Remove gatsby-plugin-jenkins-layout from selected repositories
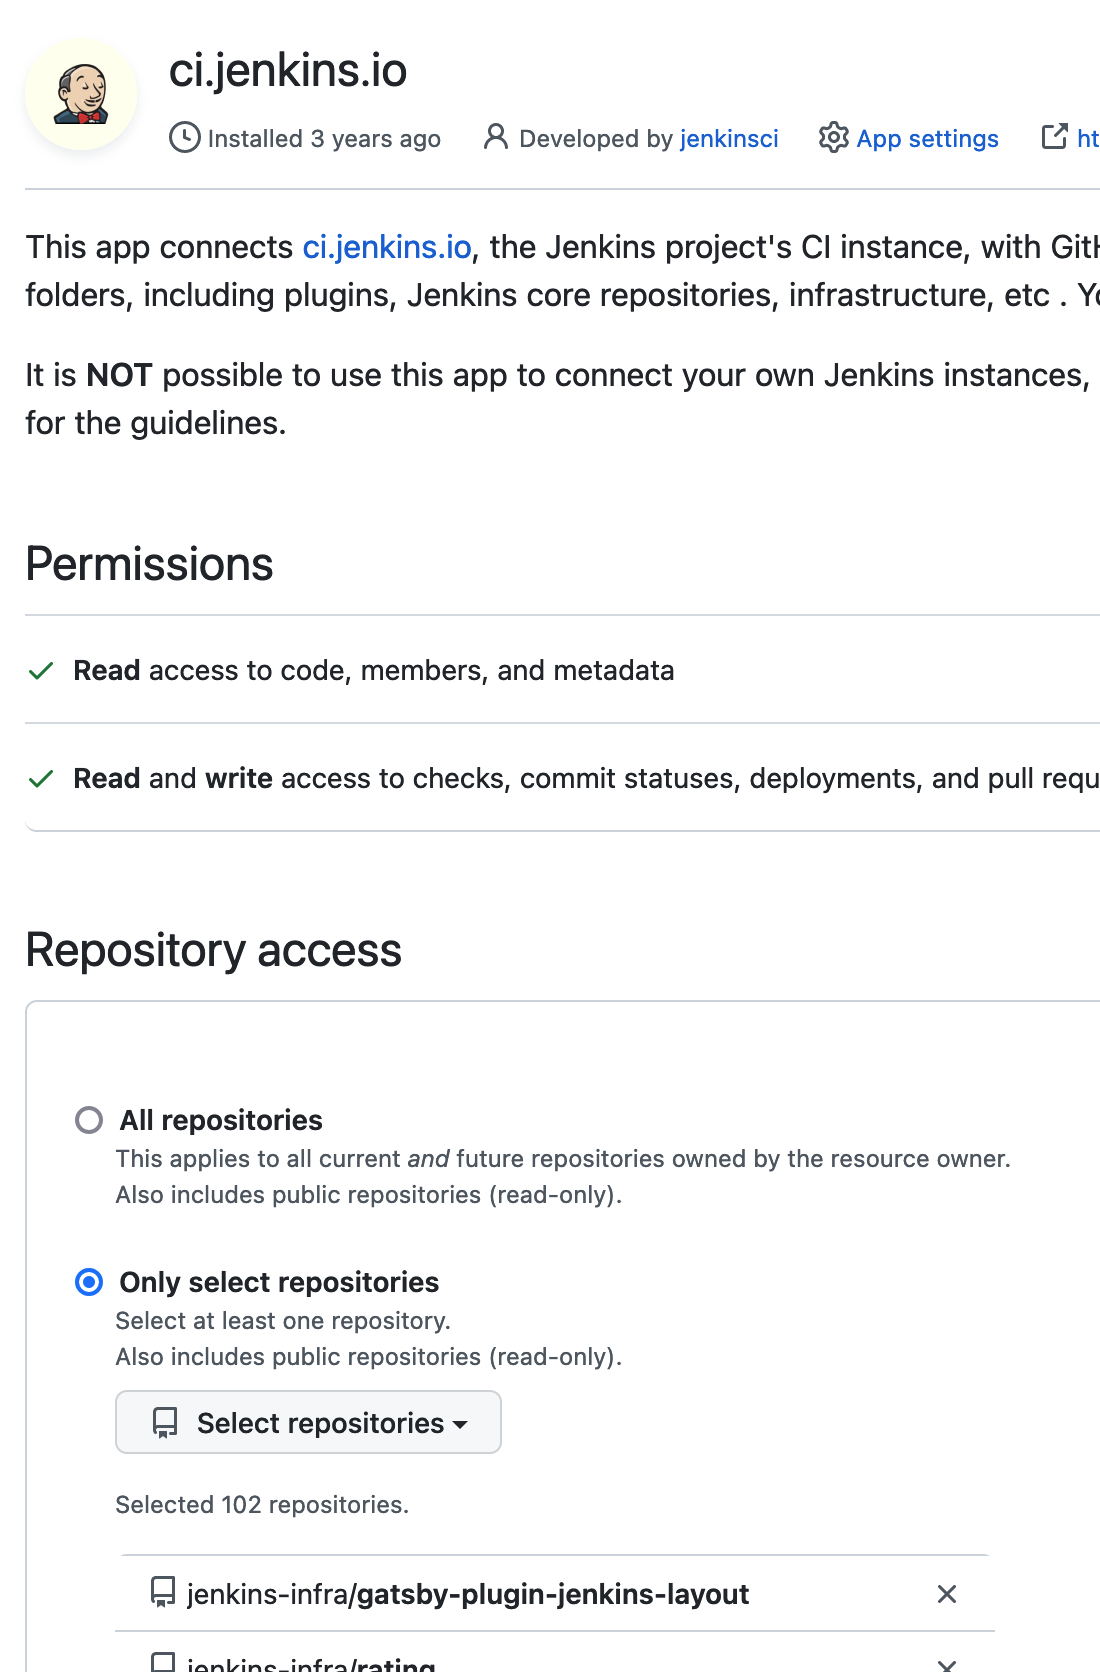The image size is (1100, 1672). [946, 1594]
